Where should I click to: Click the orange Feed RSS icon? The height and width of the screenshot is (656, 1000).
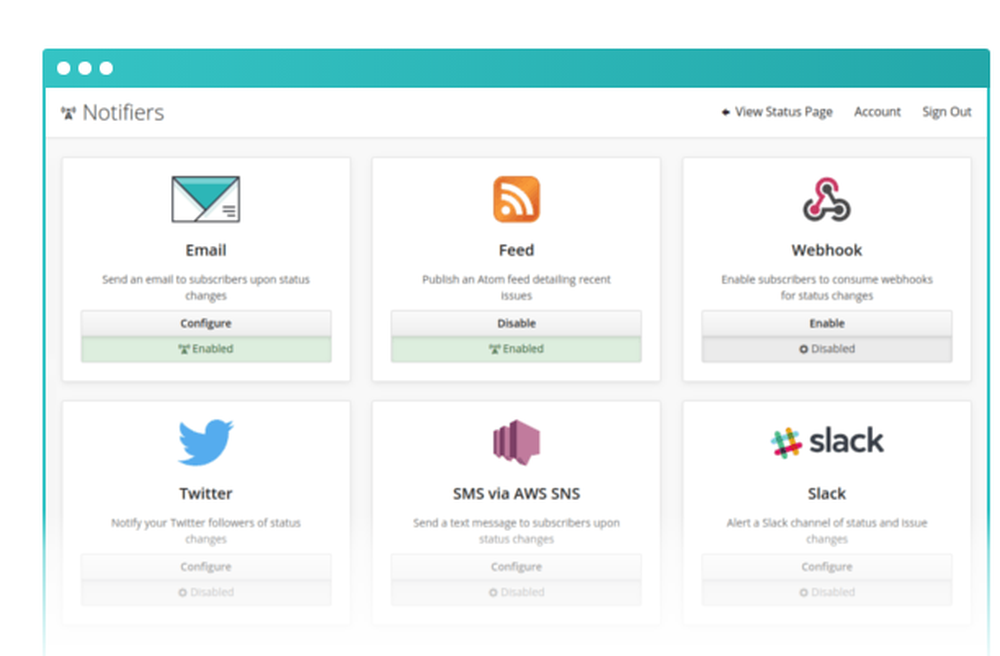(517, 200)
